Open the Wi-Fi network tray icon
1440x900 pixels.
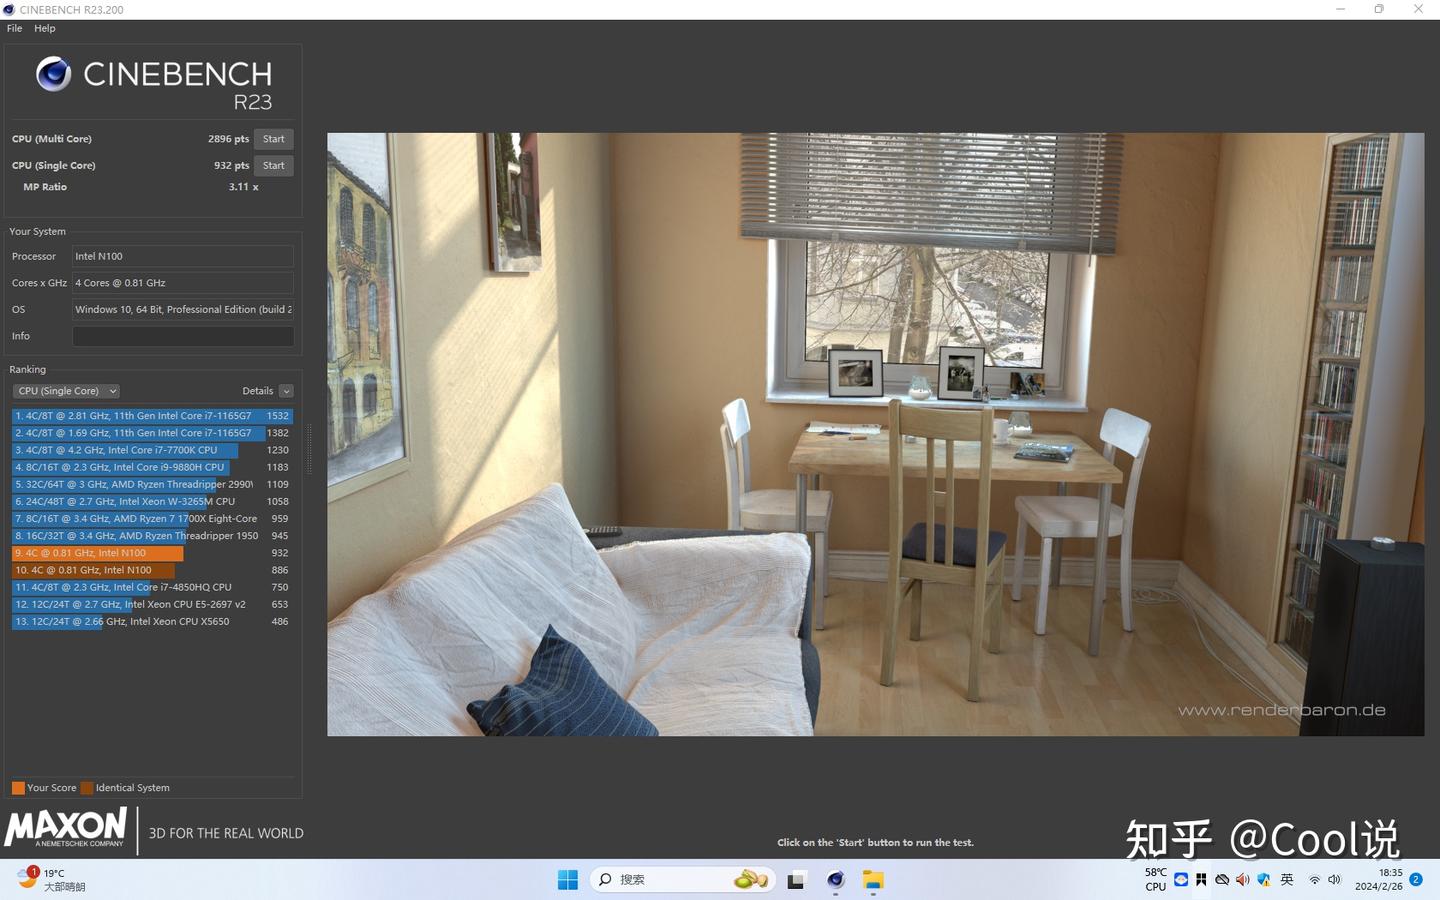tap(1315, 880)
